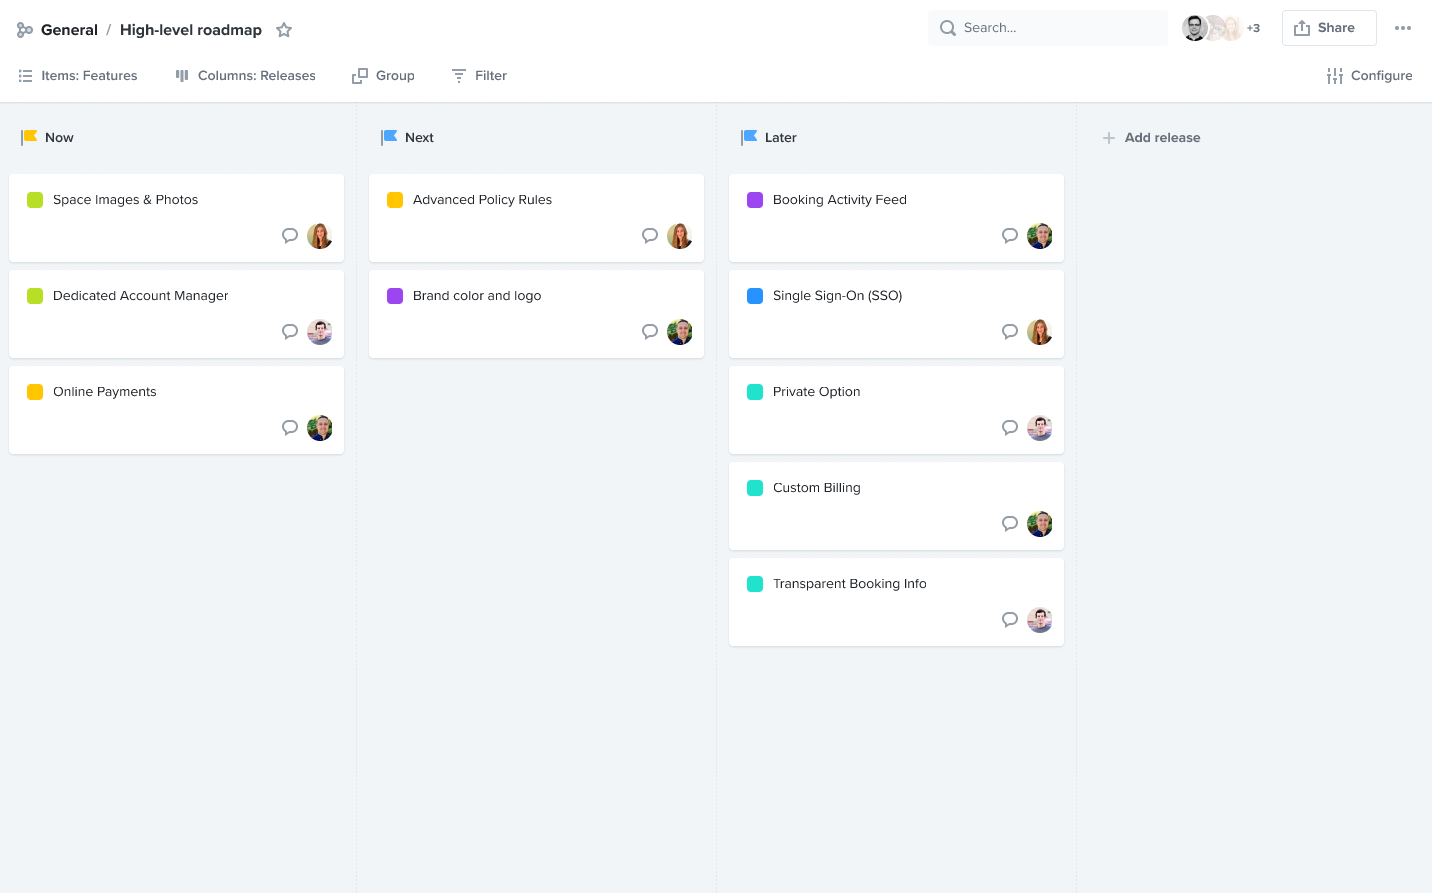
Task: Click teal swatch on Custom Billing
Action: [755, 488]
